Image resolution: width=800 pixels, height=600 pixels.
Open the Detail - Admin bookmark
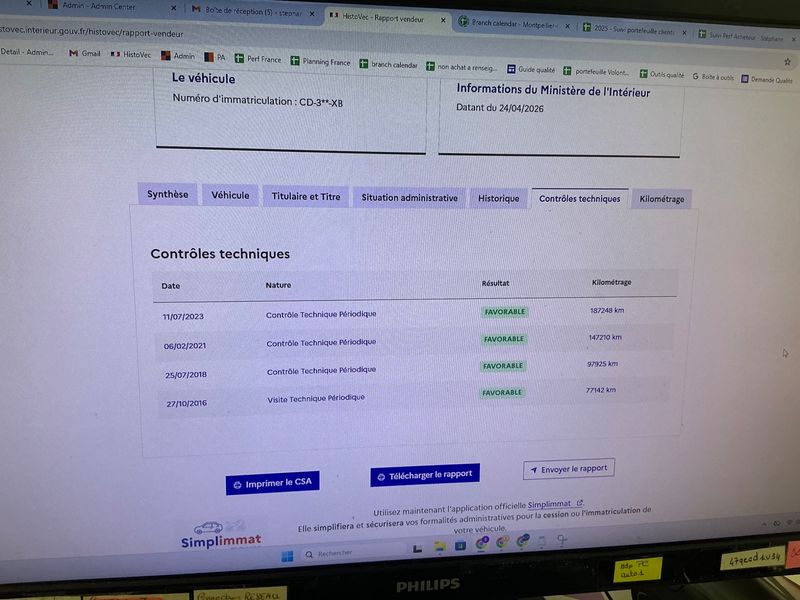click(27, 52)
